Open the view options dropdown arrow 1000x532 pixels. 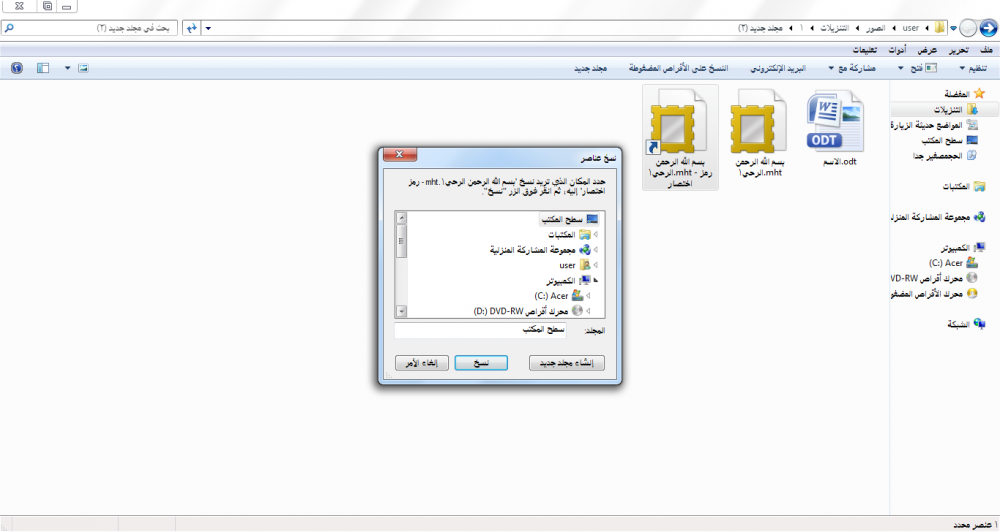coord(68,68)
